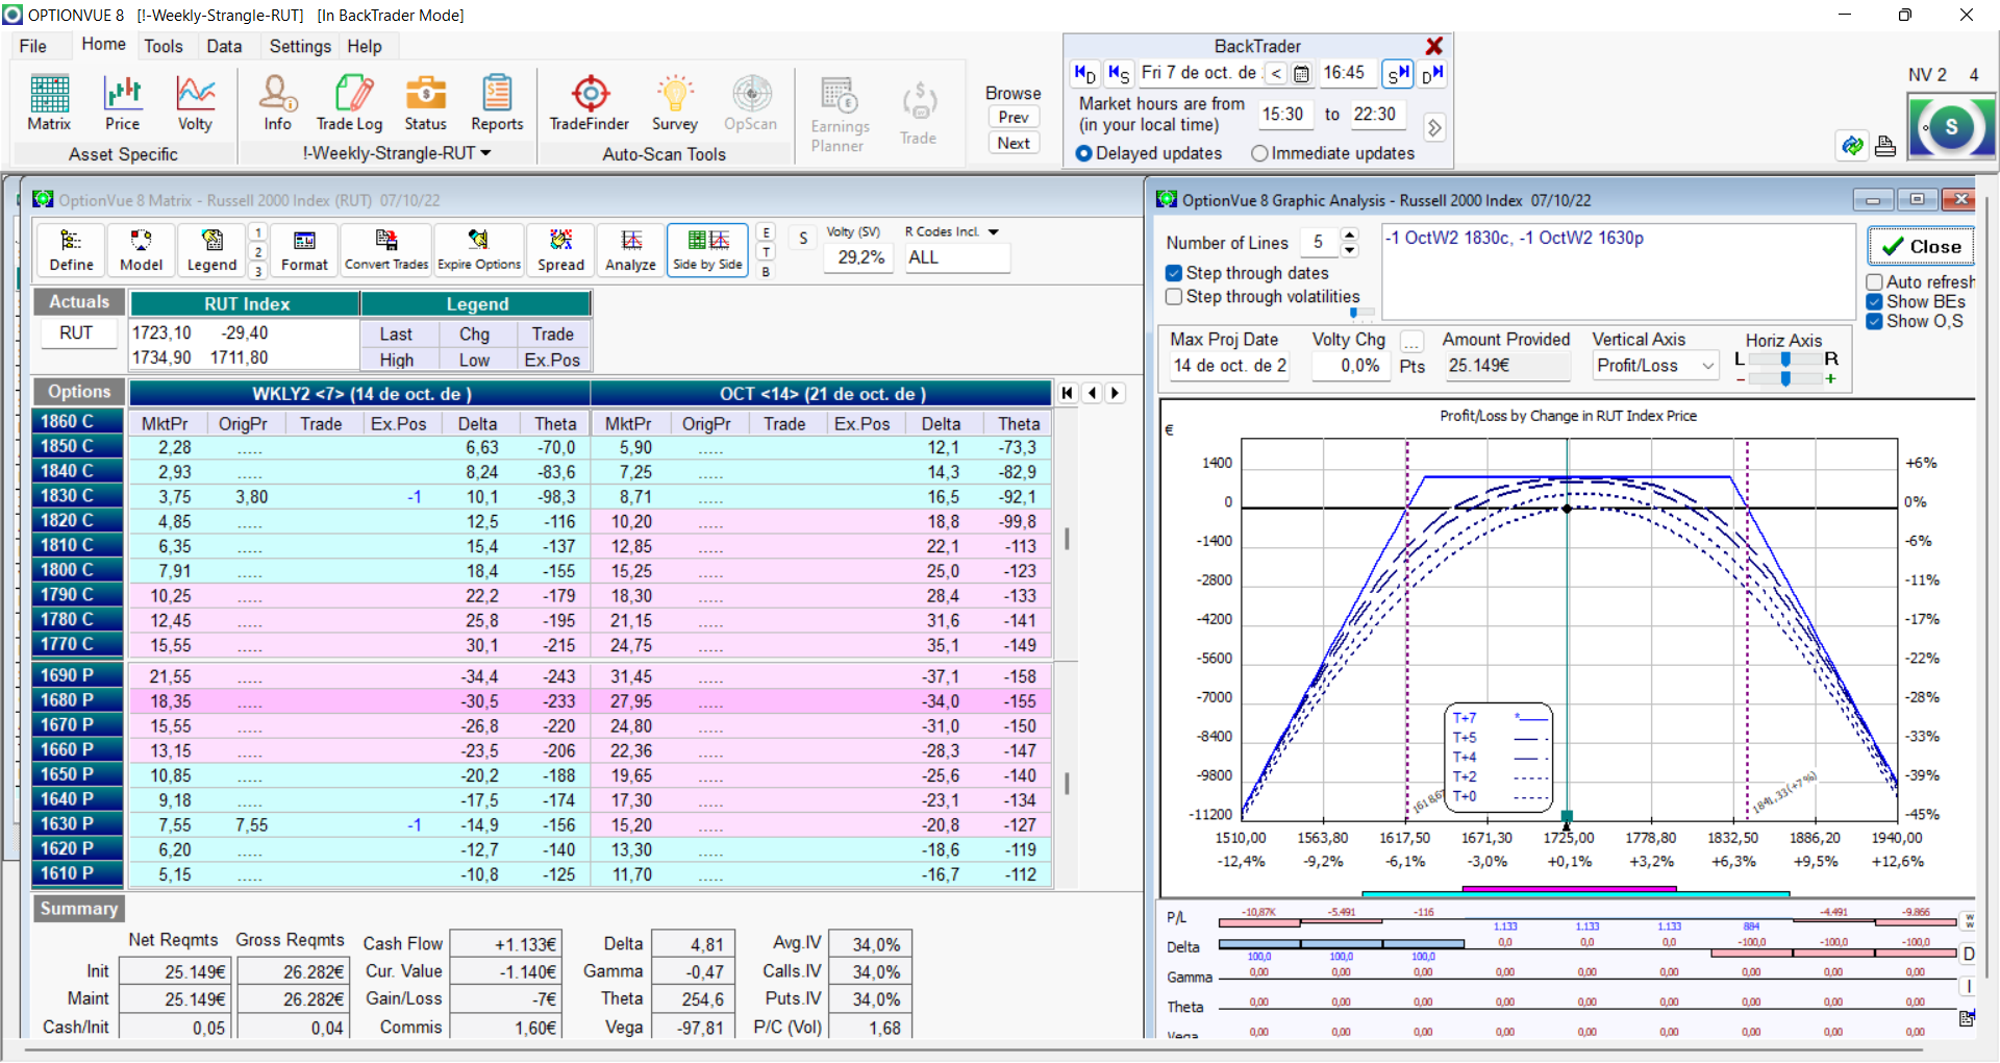2000x1063 pixels.
Task: Adjust step-through slider under volatilities
Action: pyautogui.click(x=1355, y=313)
